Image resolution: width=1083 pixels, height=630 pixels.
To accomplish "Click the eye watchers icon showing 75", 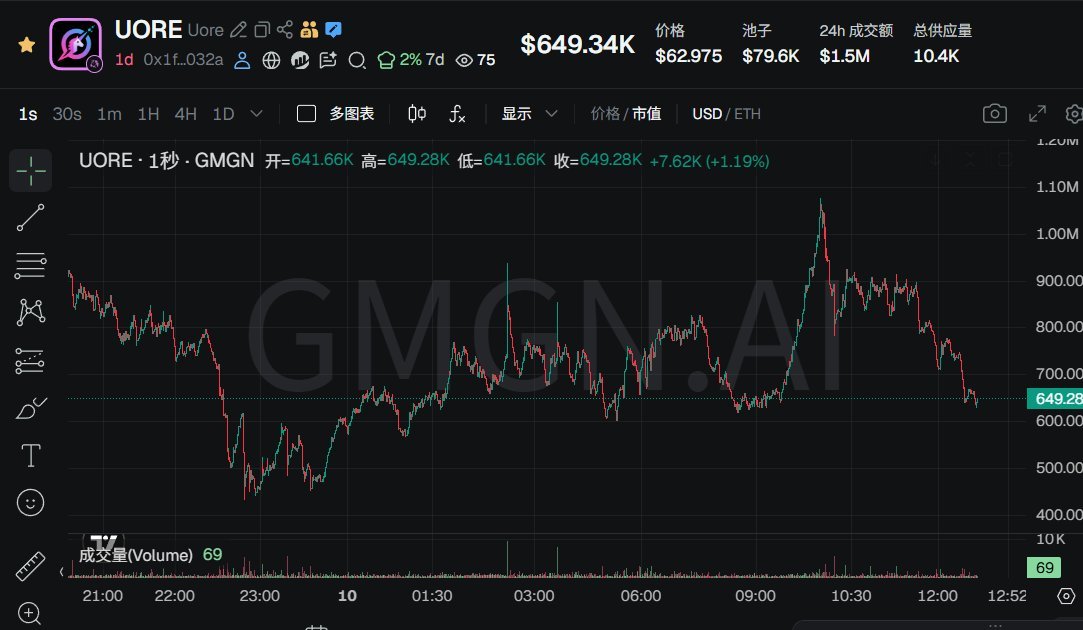I will [x=475, y=60].
